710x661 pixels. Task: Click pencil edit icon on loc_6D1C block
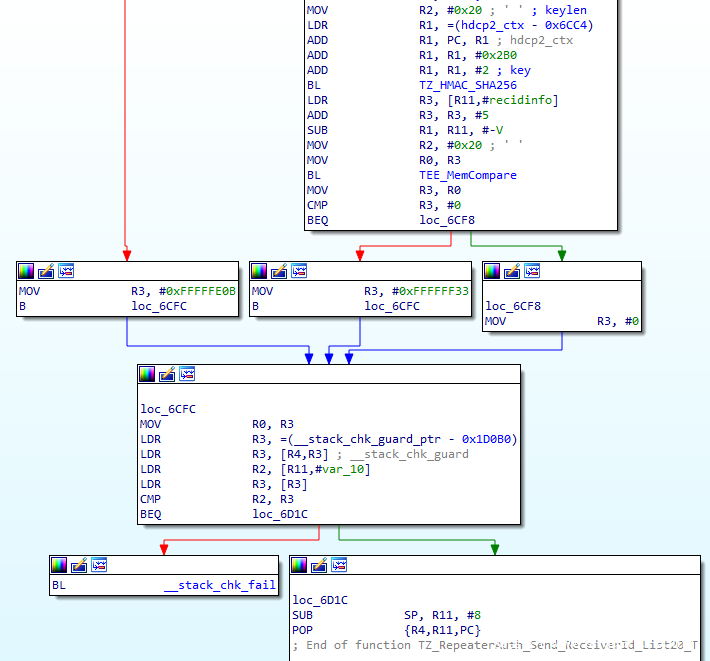[319, 565]
